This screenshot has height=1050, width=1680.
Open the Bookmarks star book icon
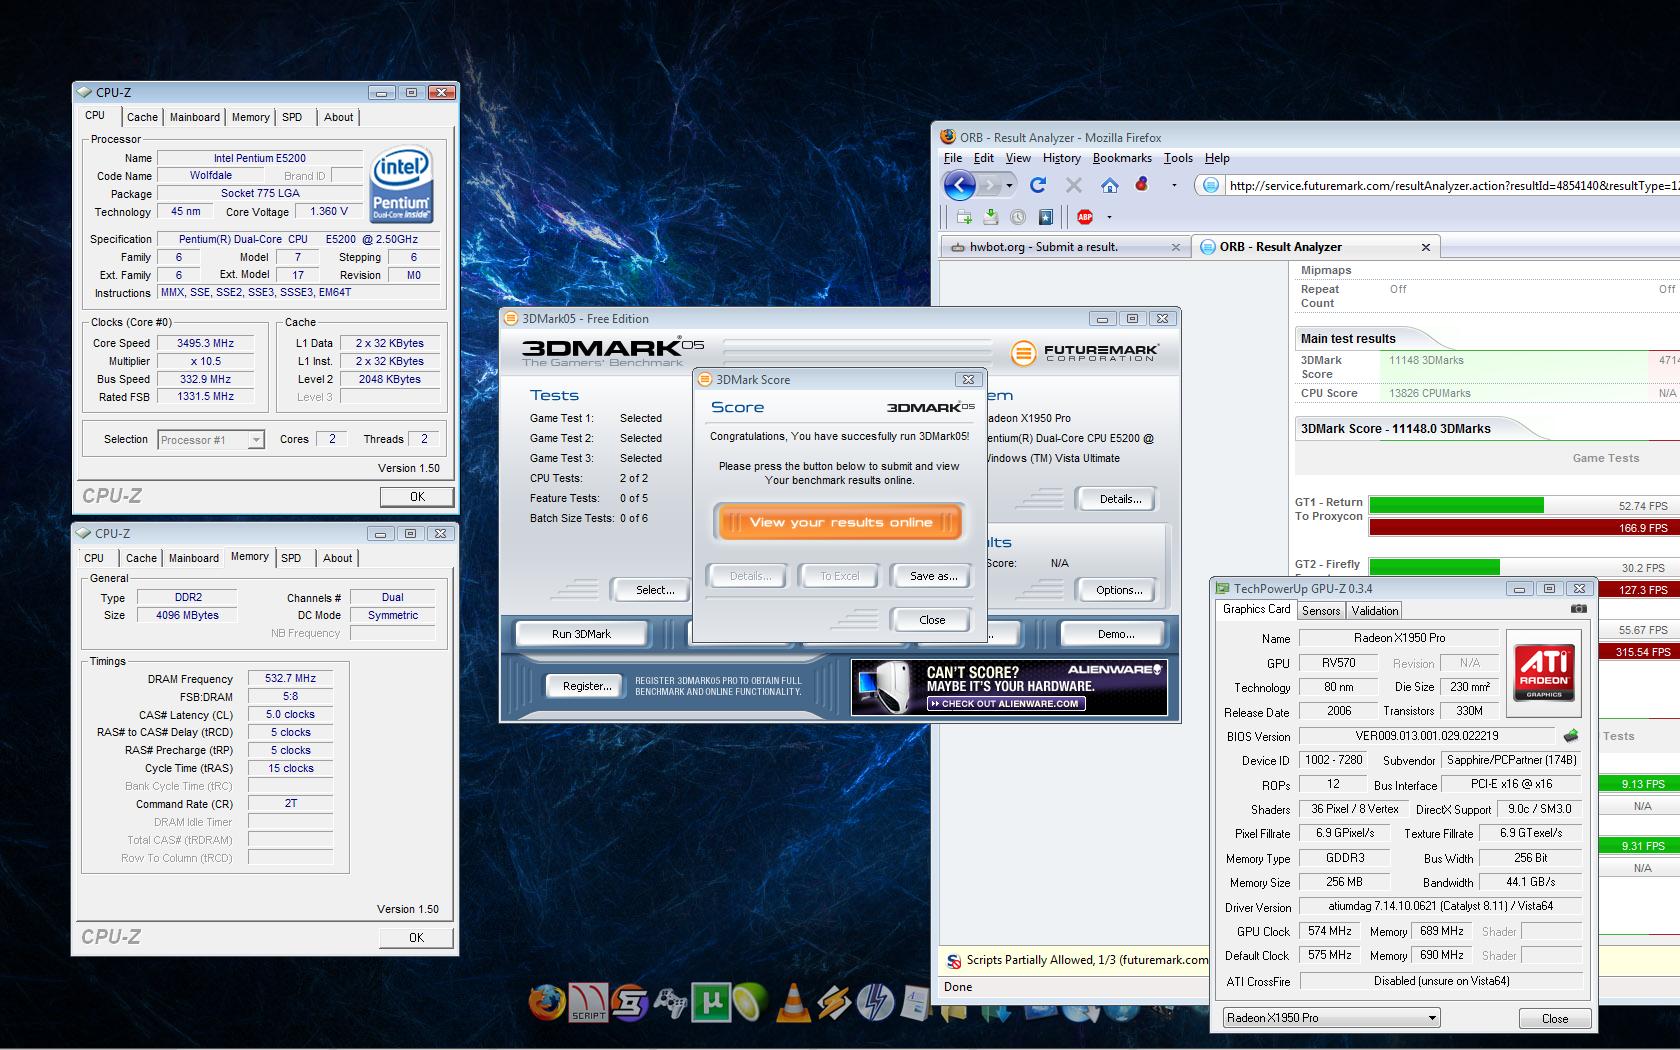tap(1045, 217)
